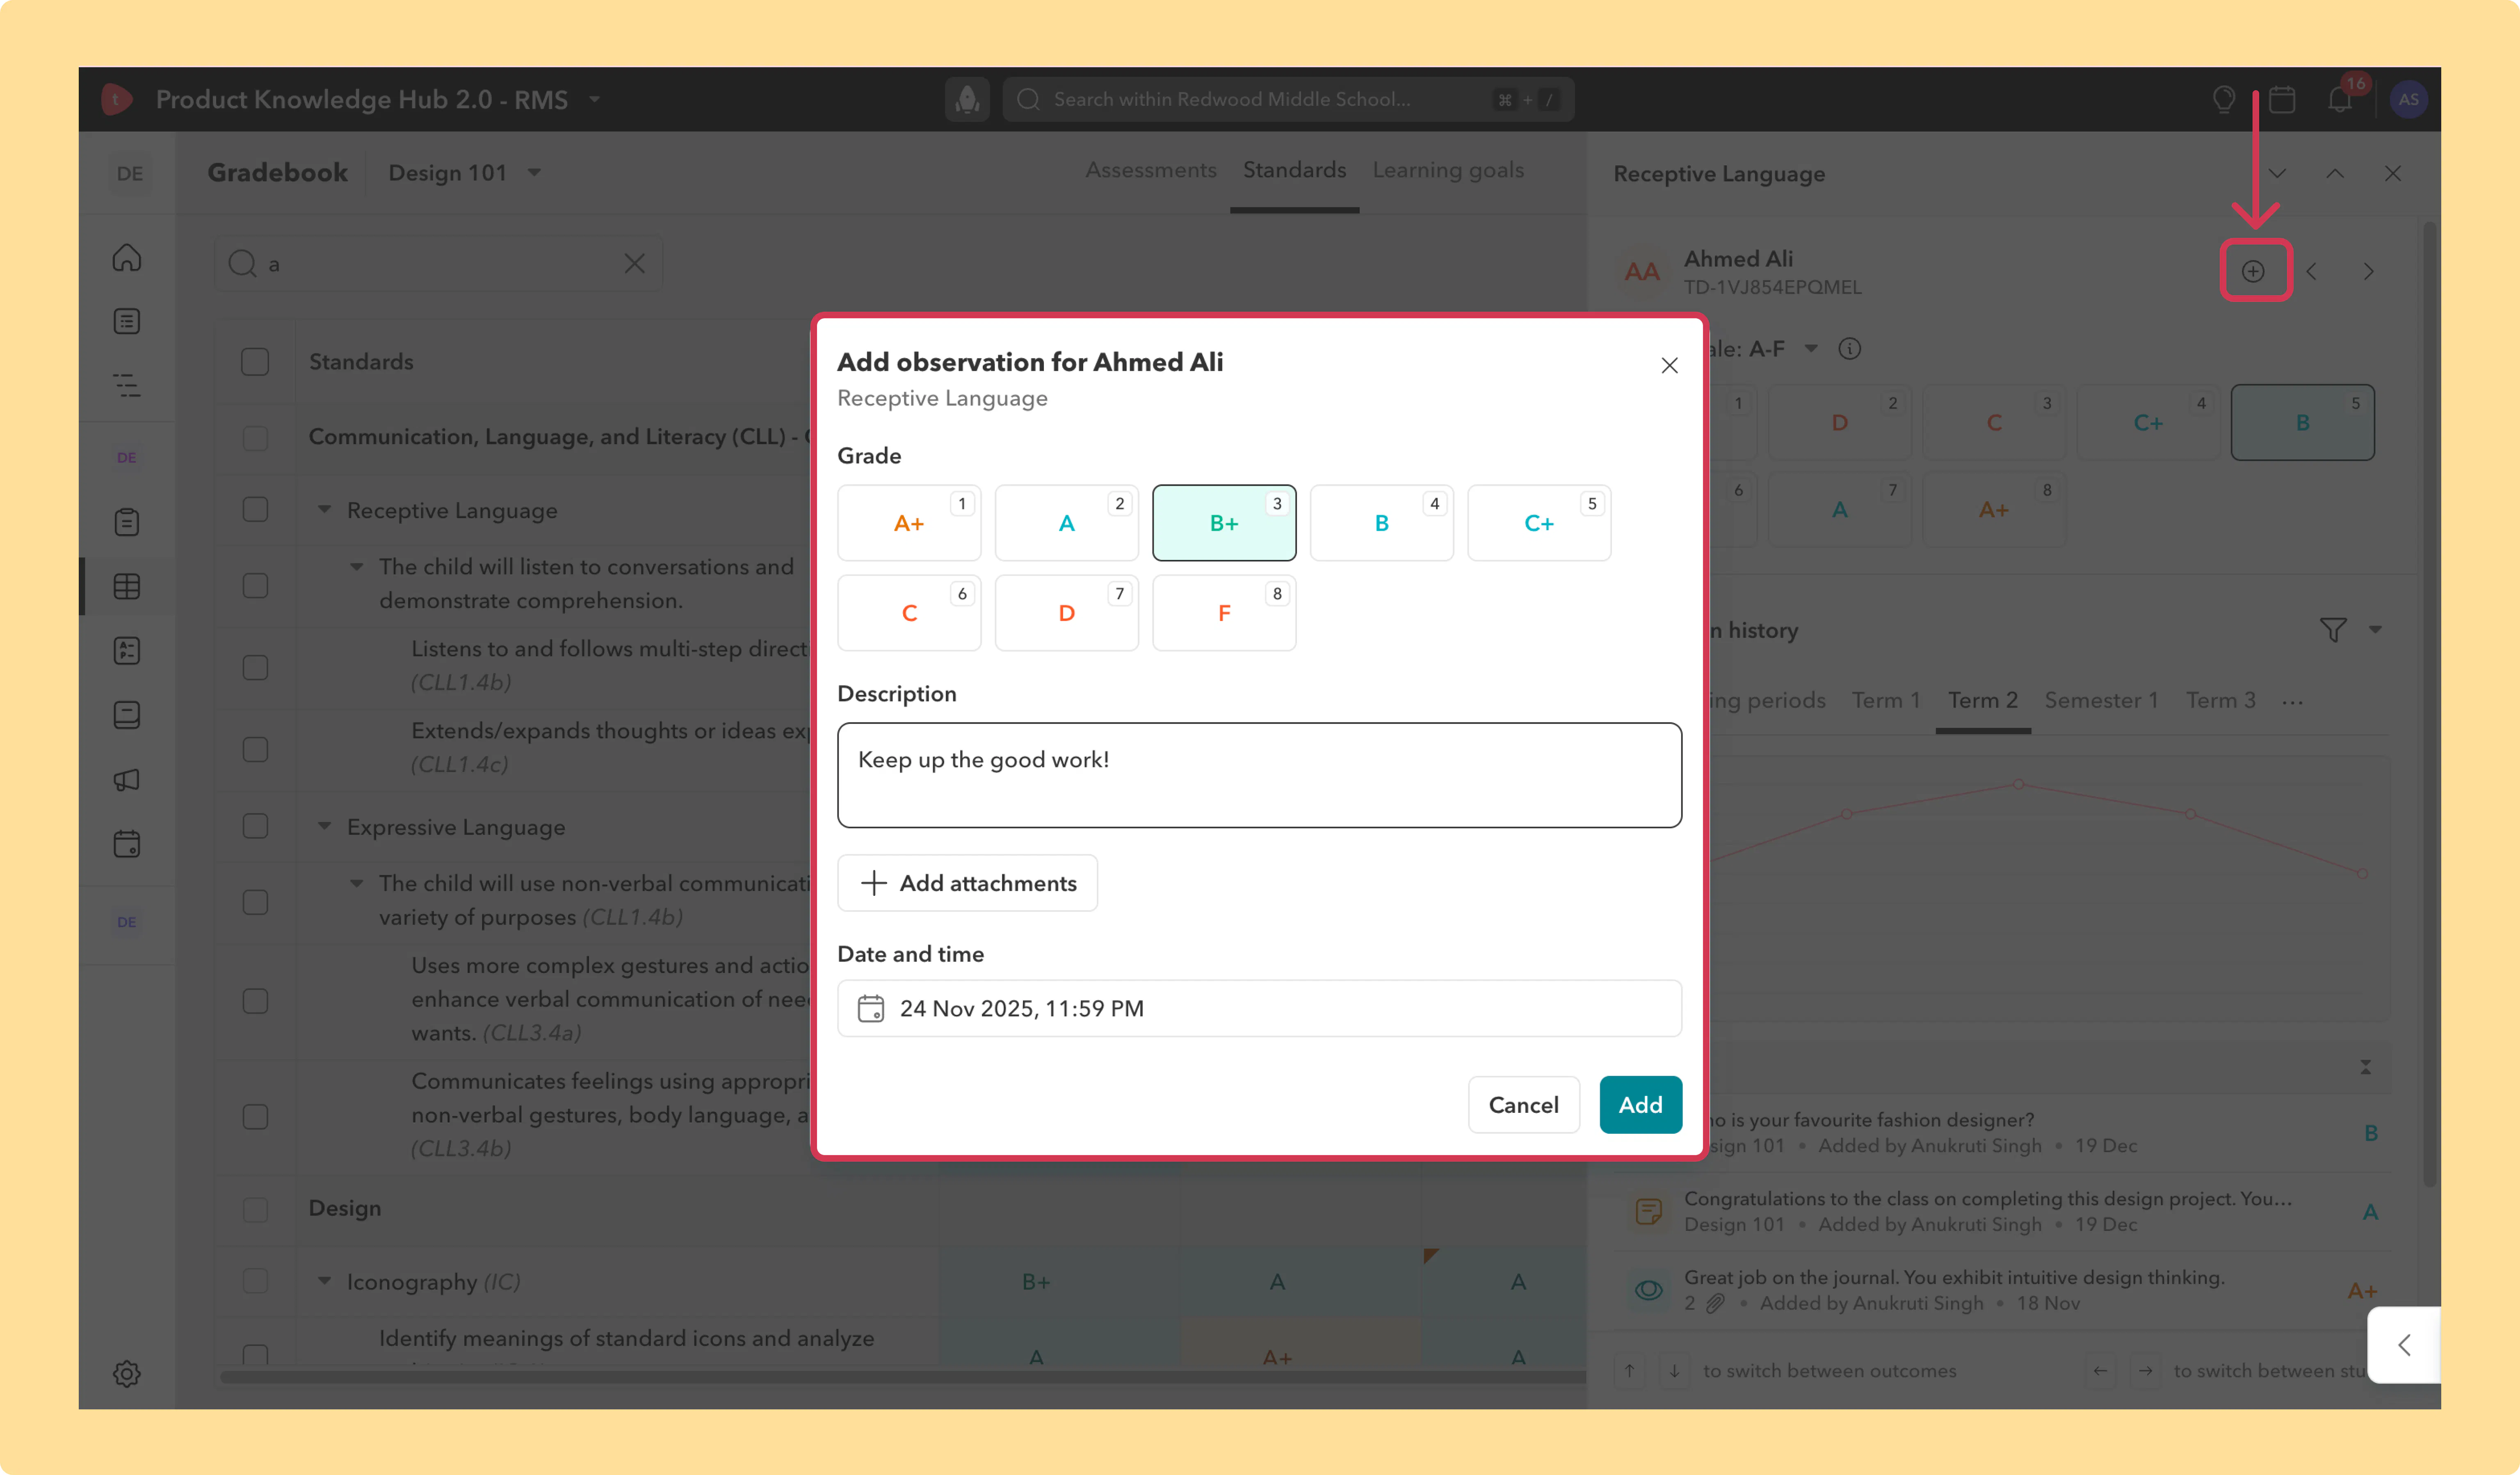Select grade F in the Add observation dialog
Viewport: 2520px width, 1475px height.
[1224, 613]
